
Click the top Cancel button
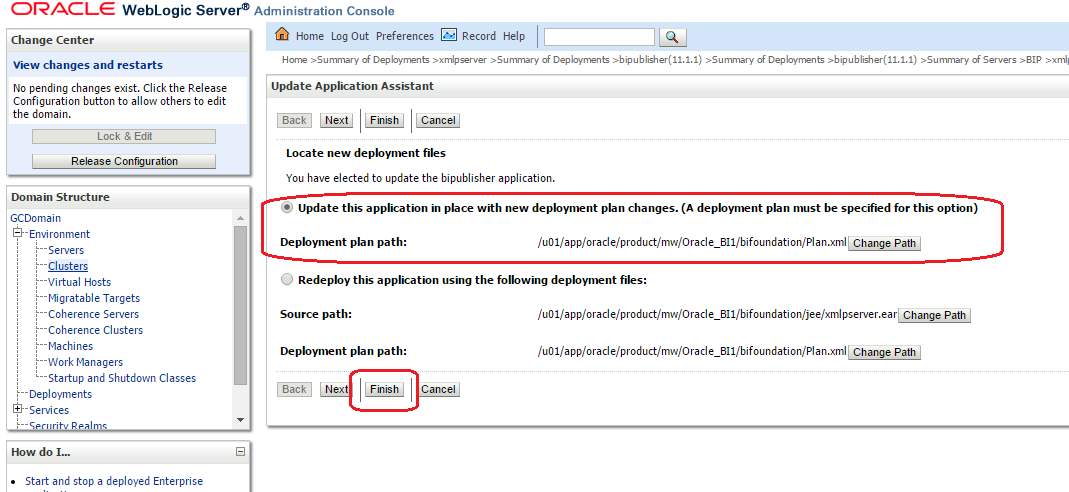coord(438,121)
